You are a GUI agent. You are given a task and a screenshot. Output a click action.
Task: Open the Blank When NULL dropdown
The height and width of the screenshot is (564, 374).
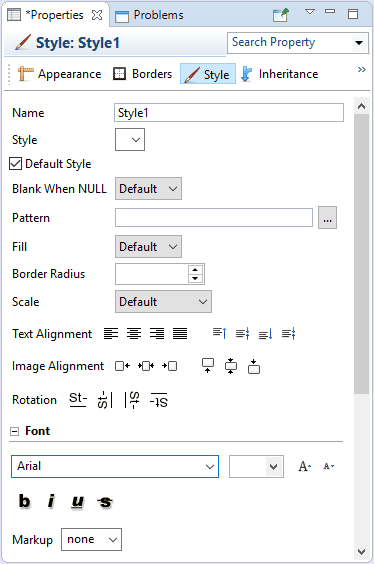coord(148,188)
